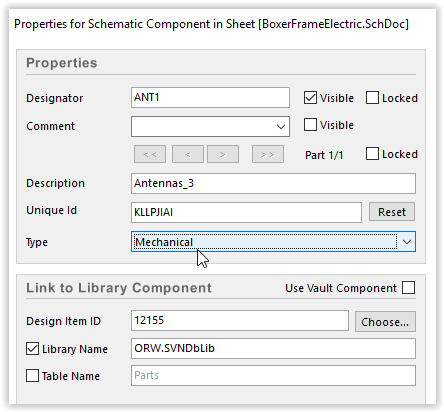Viewport: 444px width, 412px height.
Task: Click the 'Properties' section heading
Action: tap(62, 63)
